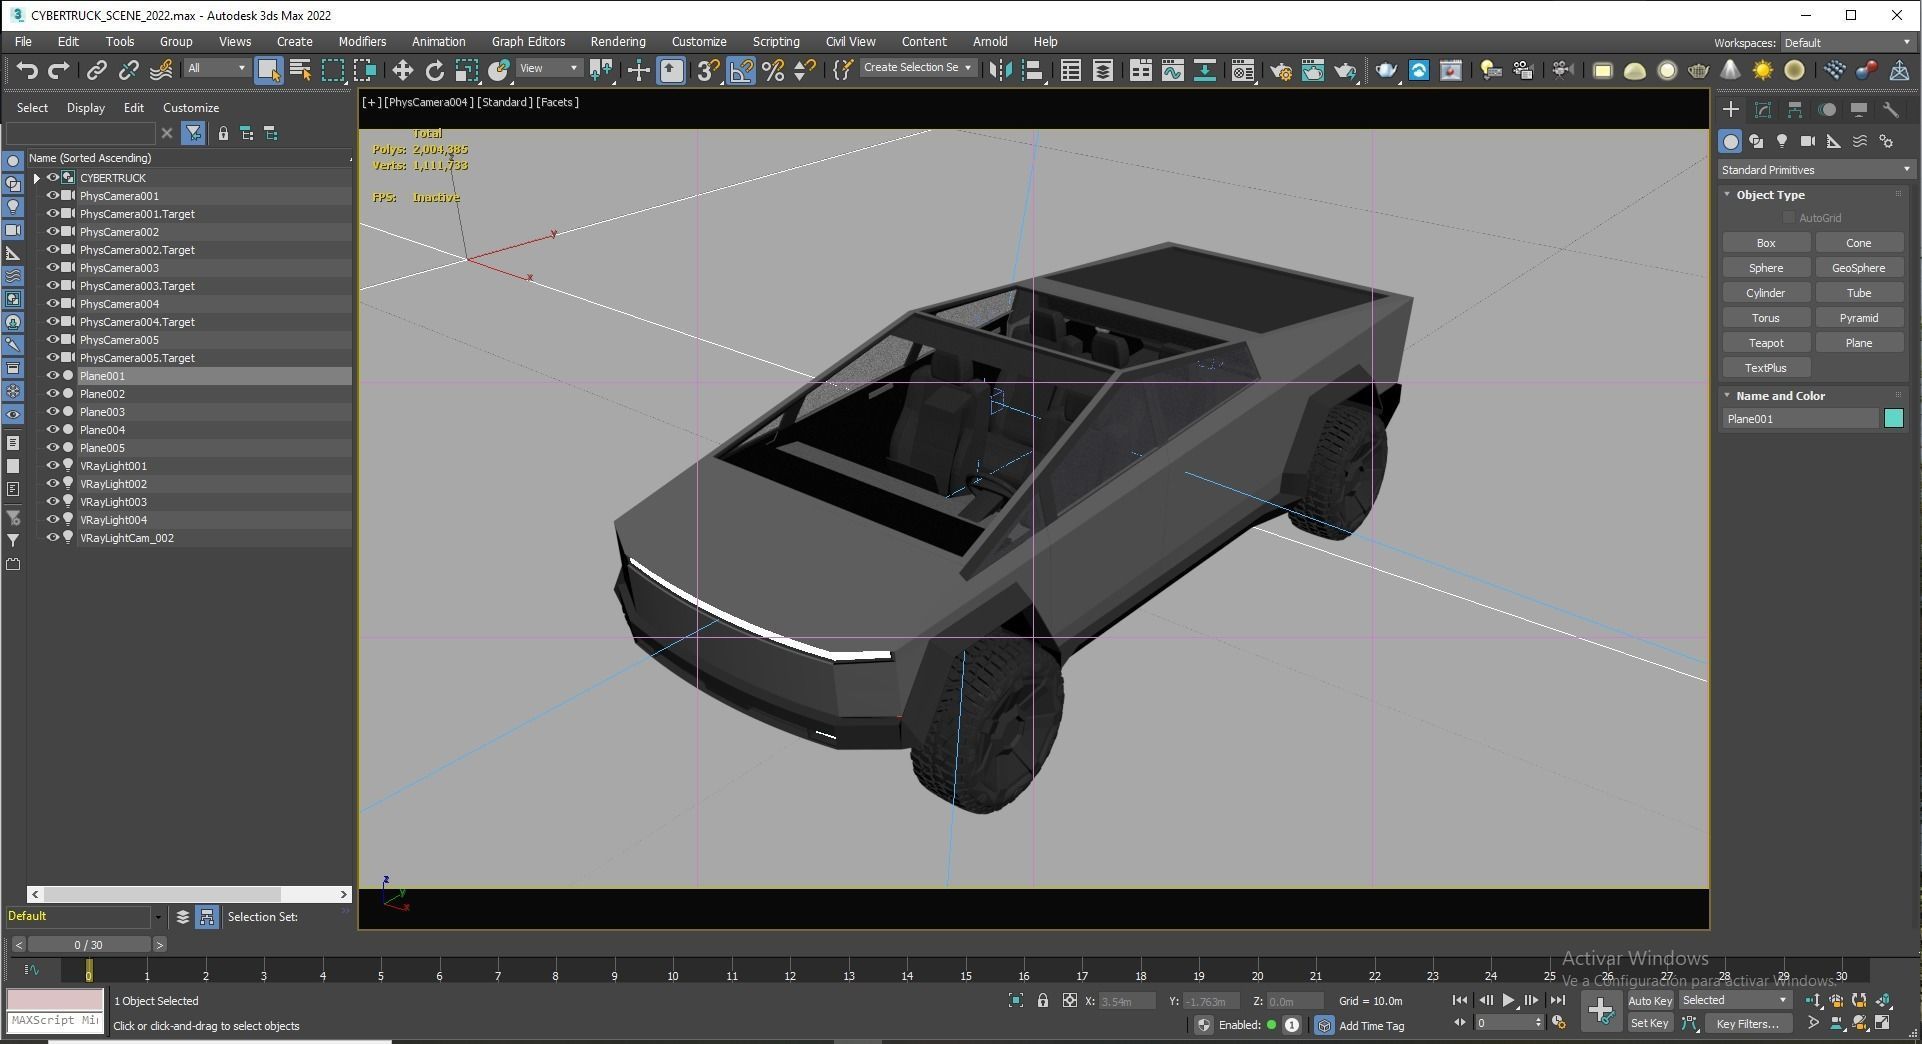Viewport: 1922px width, 1044px height.
Task: Click the TextPlus button
Action: point(1765,368)
